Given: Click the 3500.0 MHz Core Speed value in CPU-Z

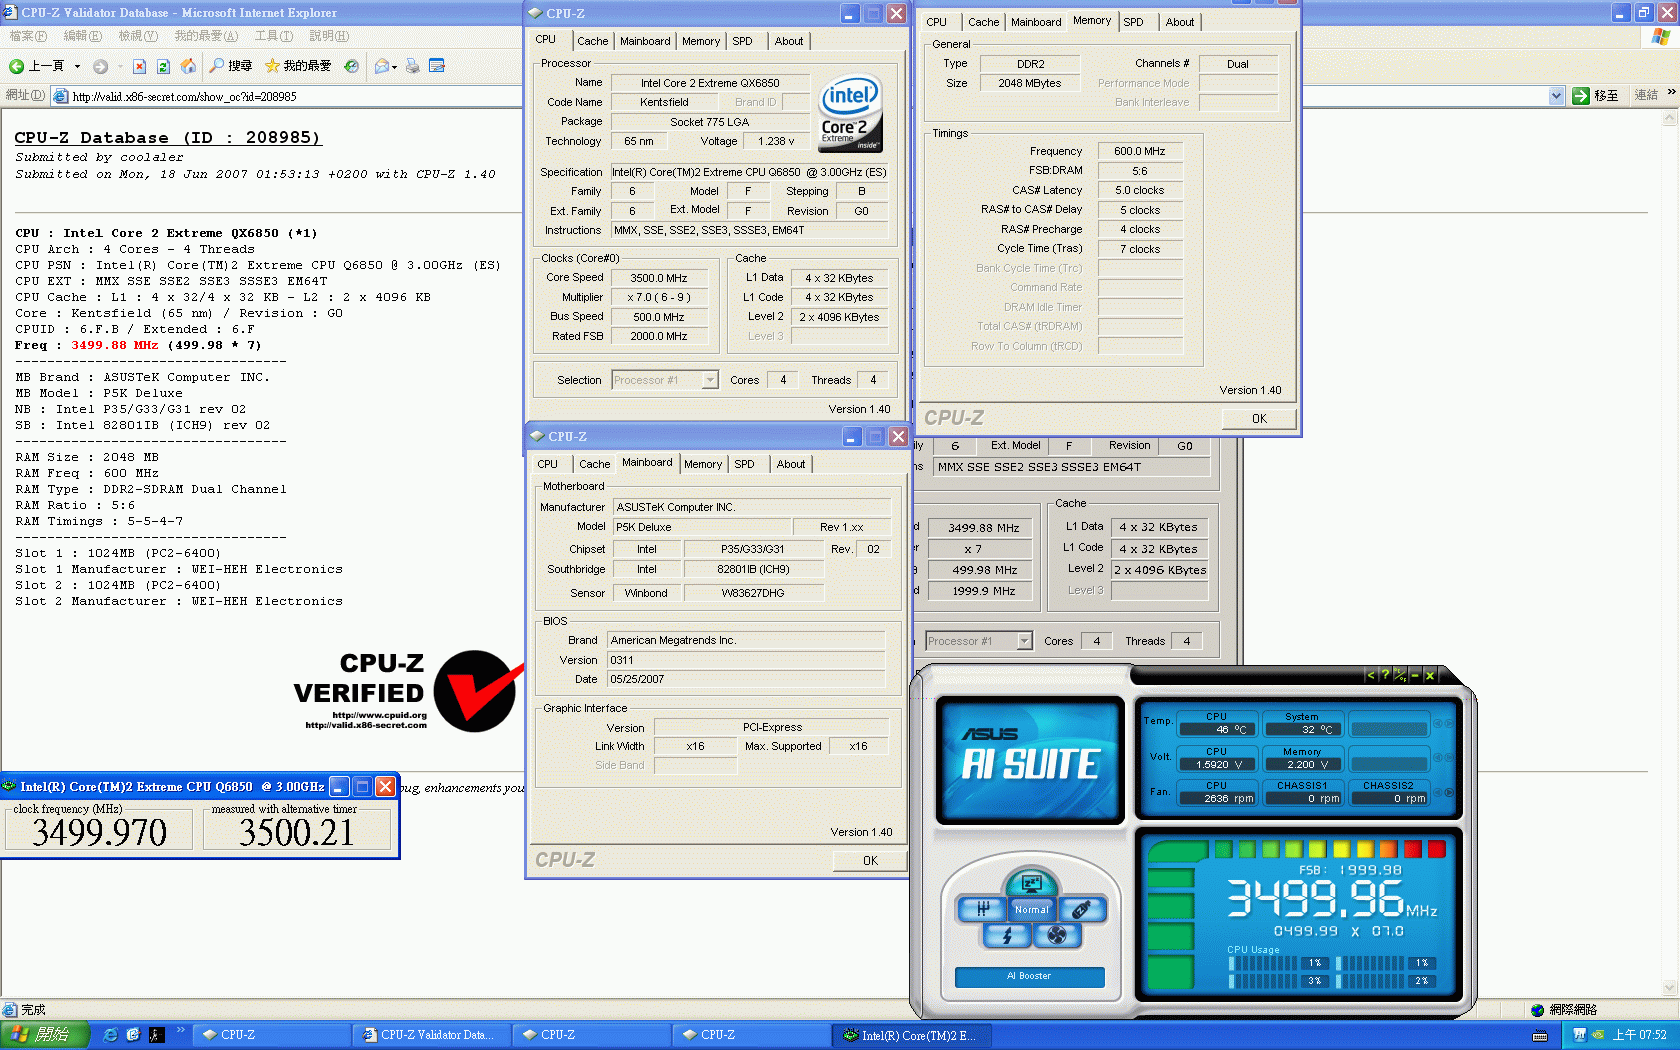Looking at the screenshot, I should 659,278.
